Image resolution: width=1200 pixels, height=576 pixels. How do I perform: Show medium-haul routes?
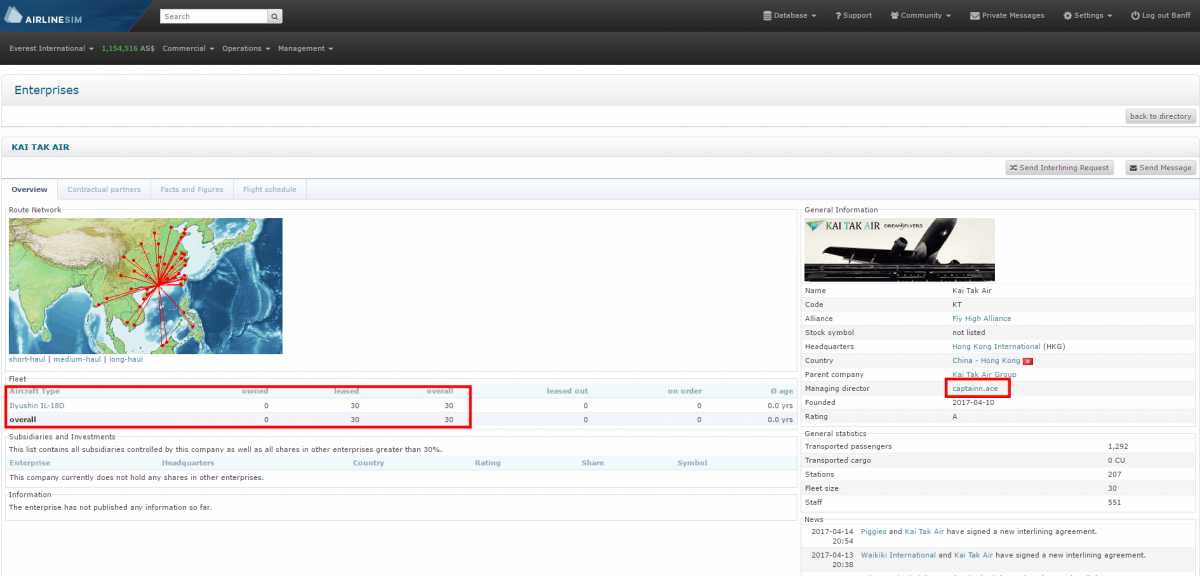(77, 359)
